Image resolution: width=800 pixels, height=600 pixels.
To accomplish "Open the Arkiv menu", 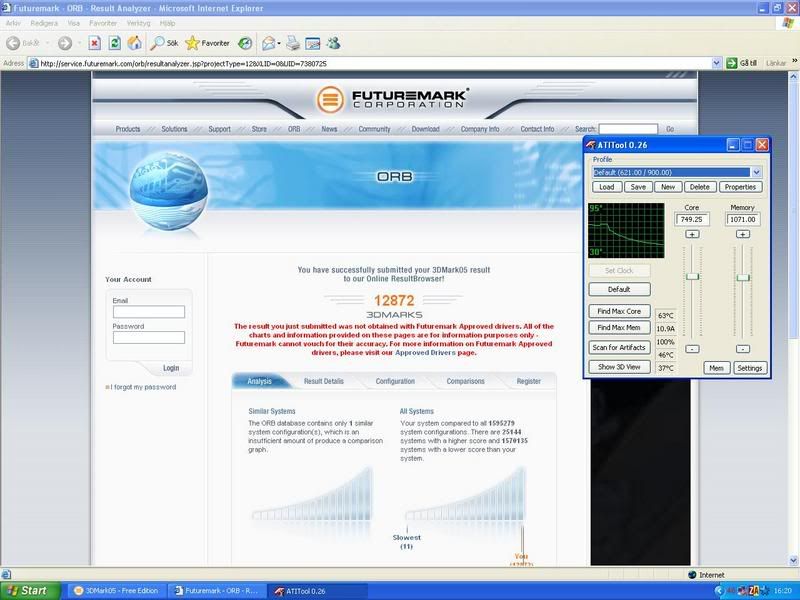I will [x=13, y=23].
